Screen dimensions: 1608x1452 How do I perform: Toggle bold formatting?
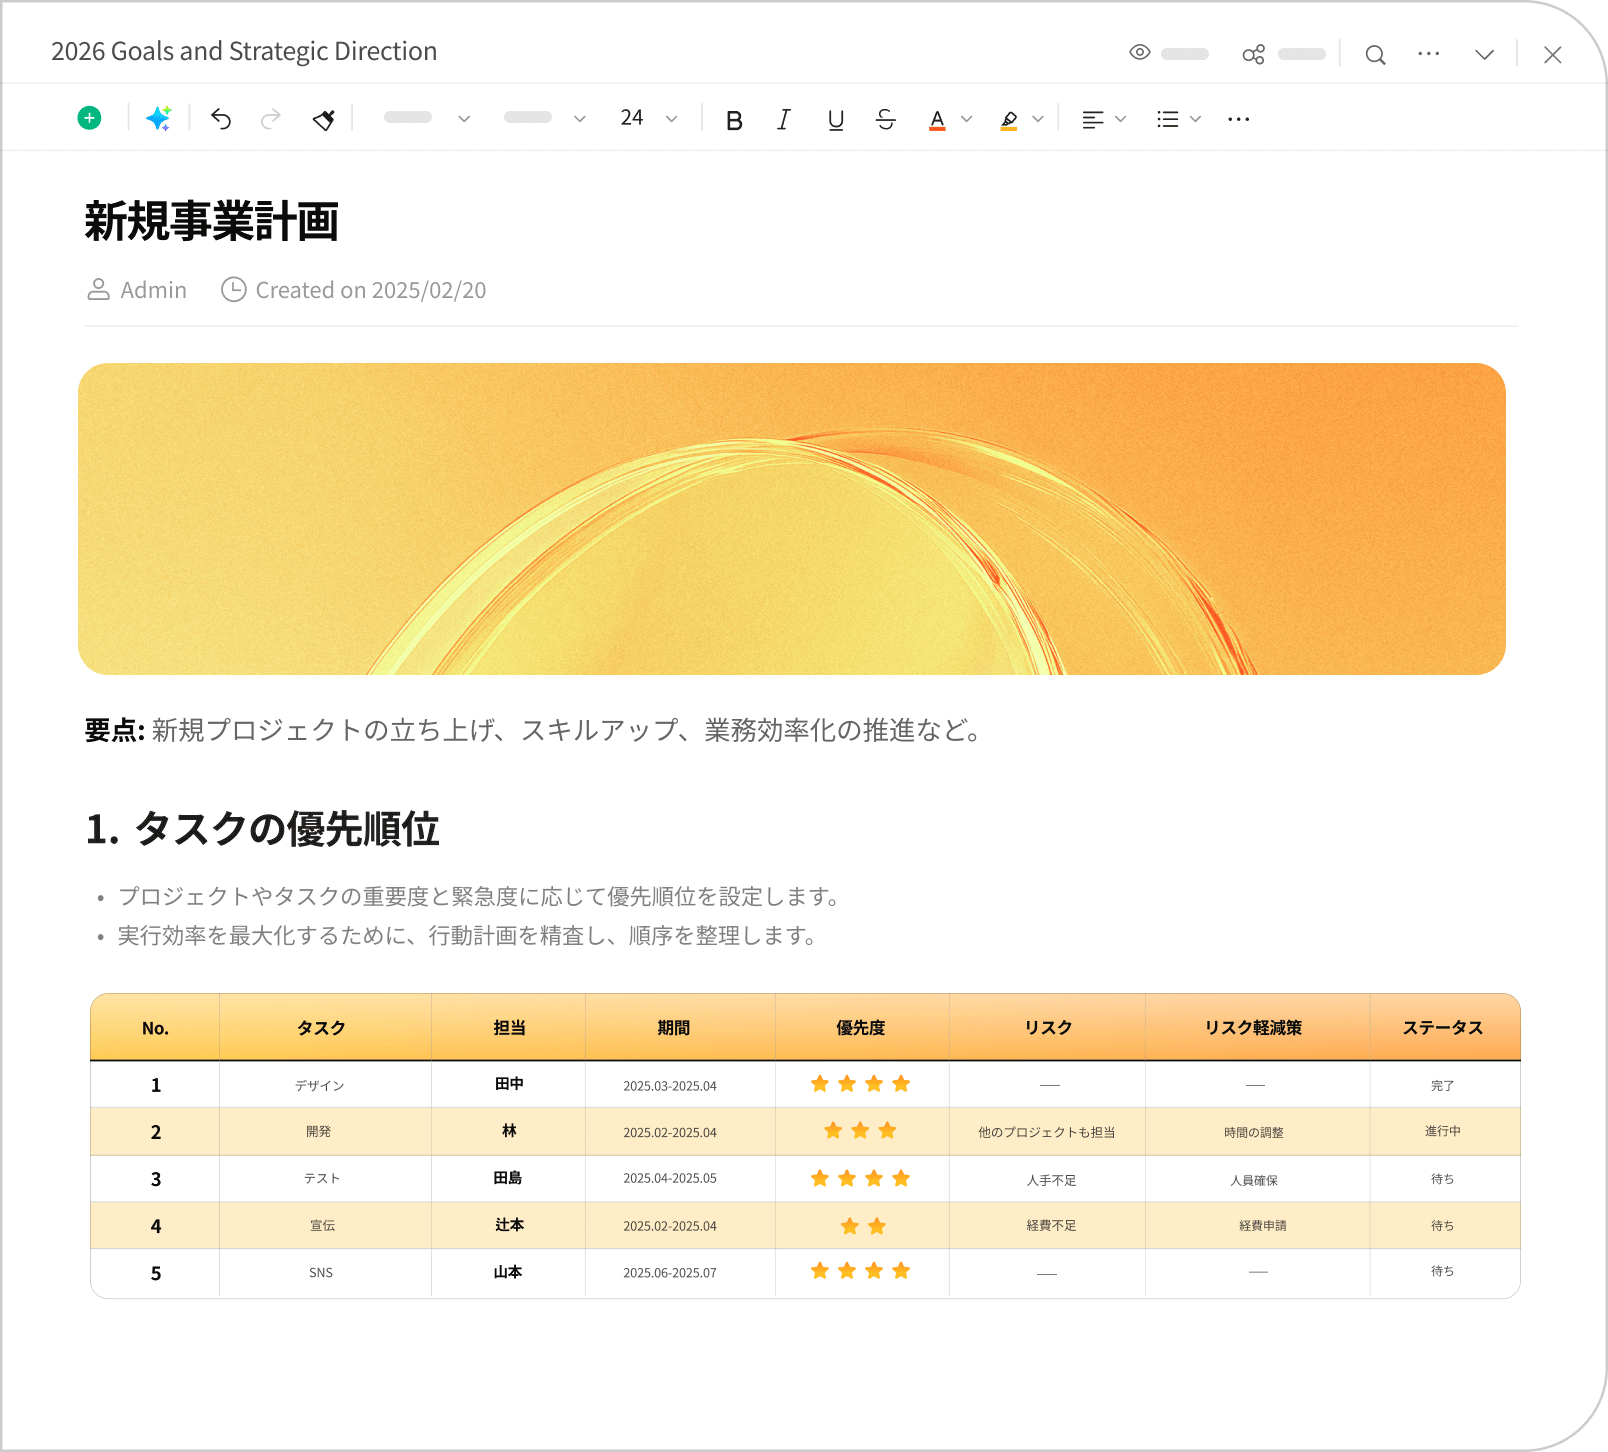pos(734,120)
